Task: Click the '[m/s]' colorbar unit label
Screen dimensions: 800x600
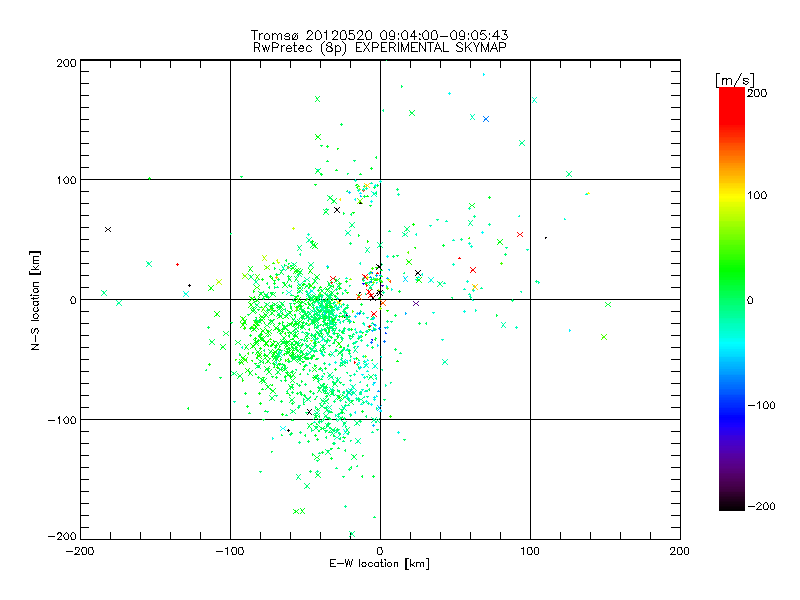Action: pos(735,80)
